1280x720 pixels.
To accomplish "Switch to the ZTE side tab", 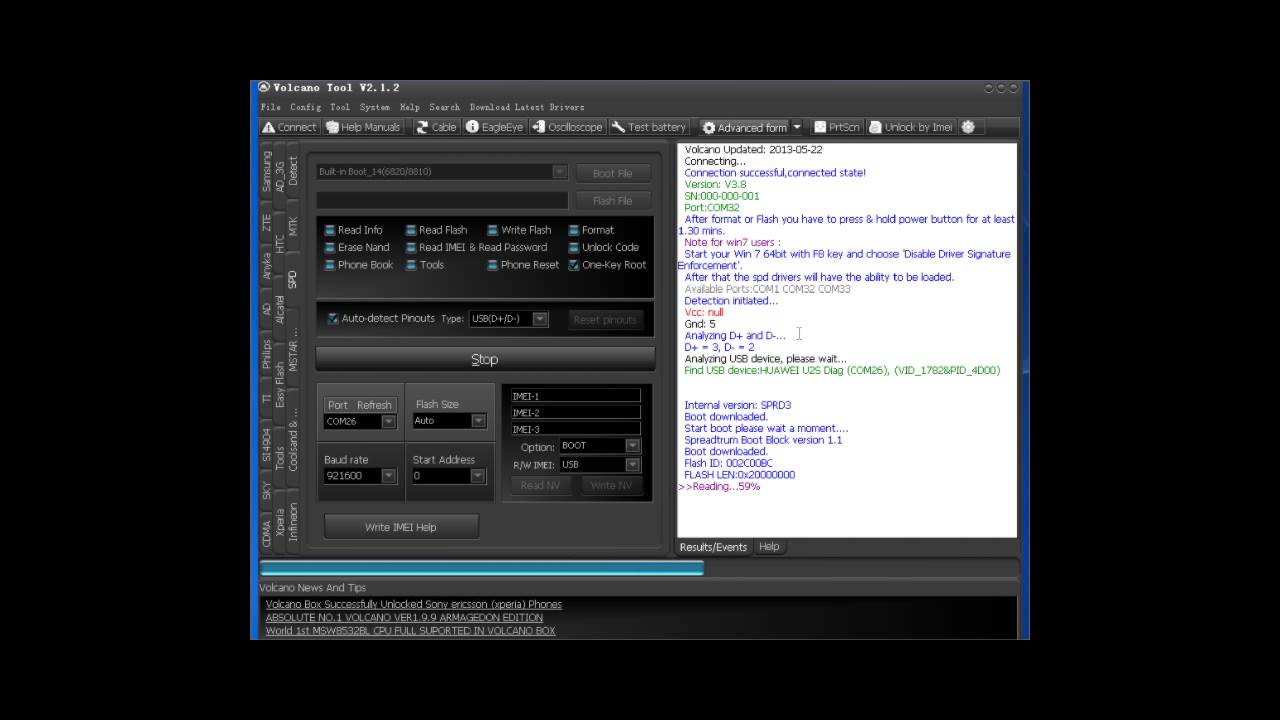I will click(x=267, y=222).
